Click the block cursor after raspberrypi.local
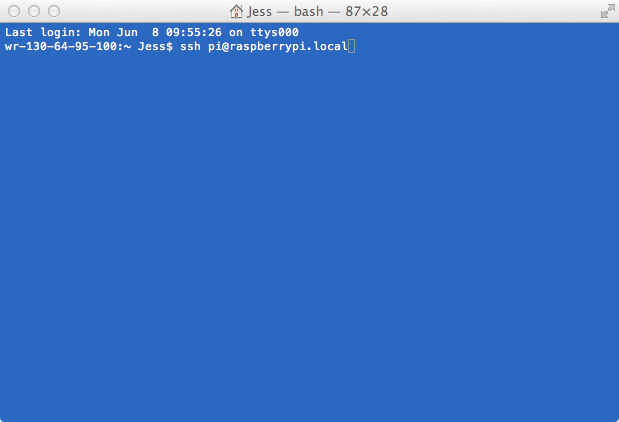Viewport: 619px width, 422px height. [x=352, y=47]
